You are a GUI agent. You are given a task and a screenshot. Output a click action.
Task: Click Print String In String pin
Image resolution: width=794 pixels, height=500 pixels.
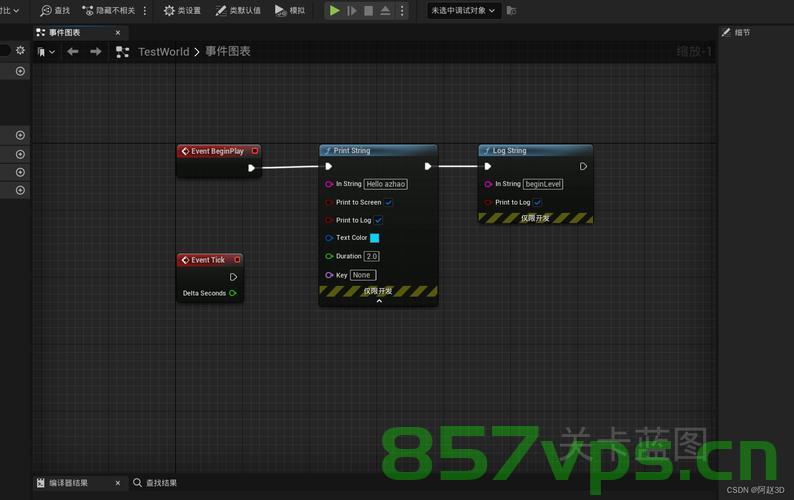pos(329,184)
